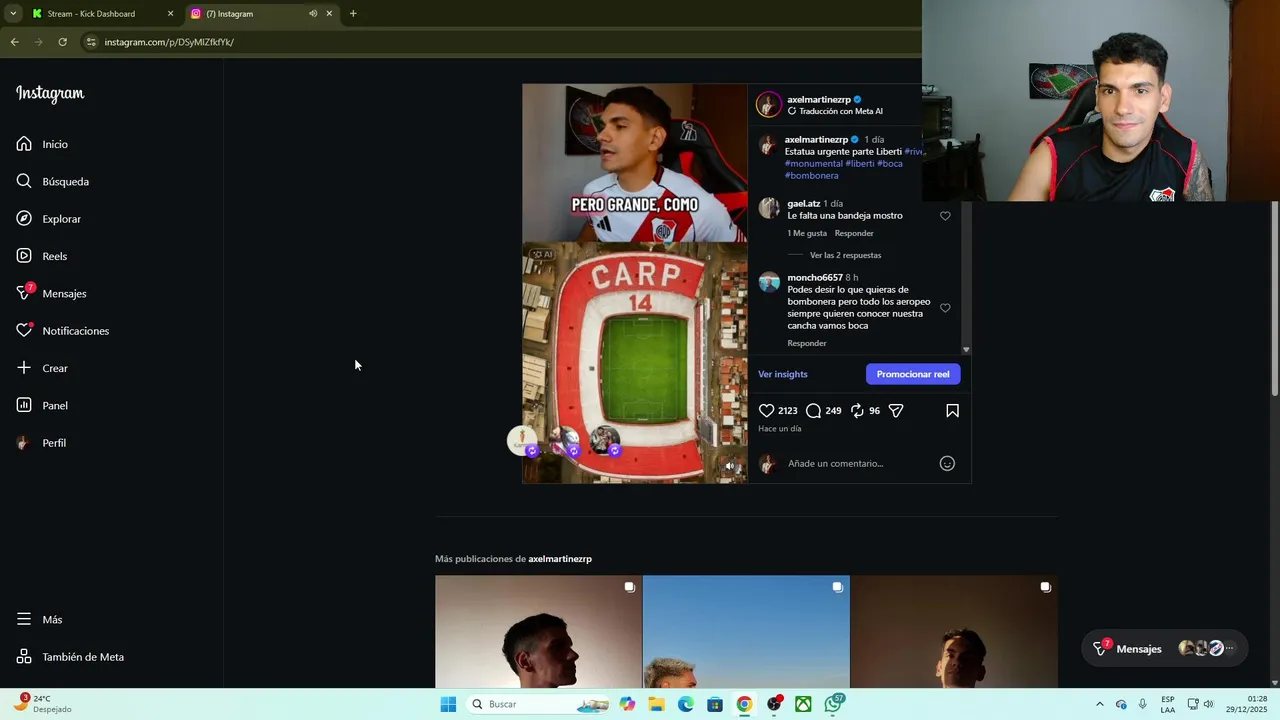
Task: Save the post with the bookmark icon
Action: (952, 411)
